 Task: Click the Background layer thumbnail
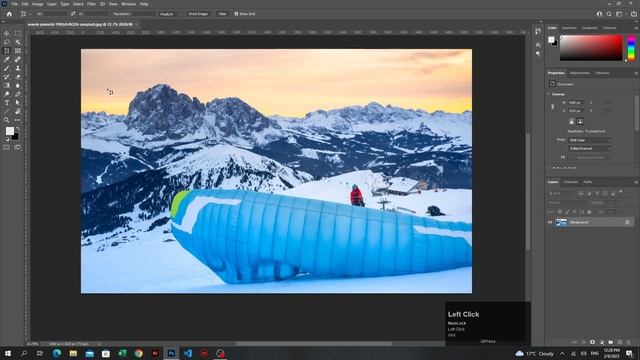pyautogui.click(x=562, y=222)
